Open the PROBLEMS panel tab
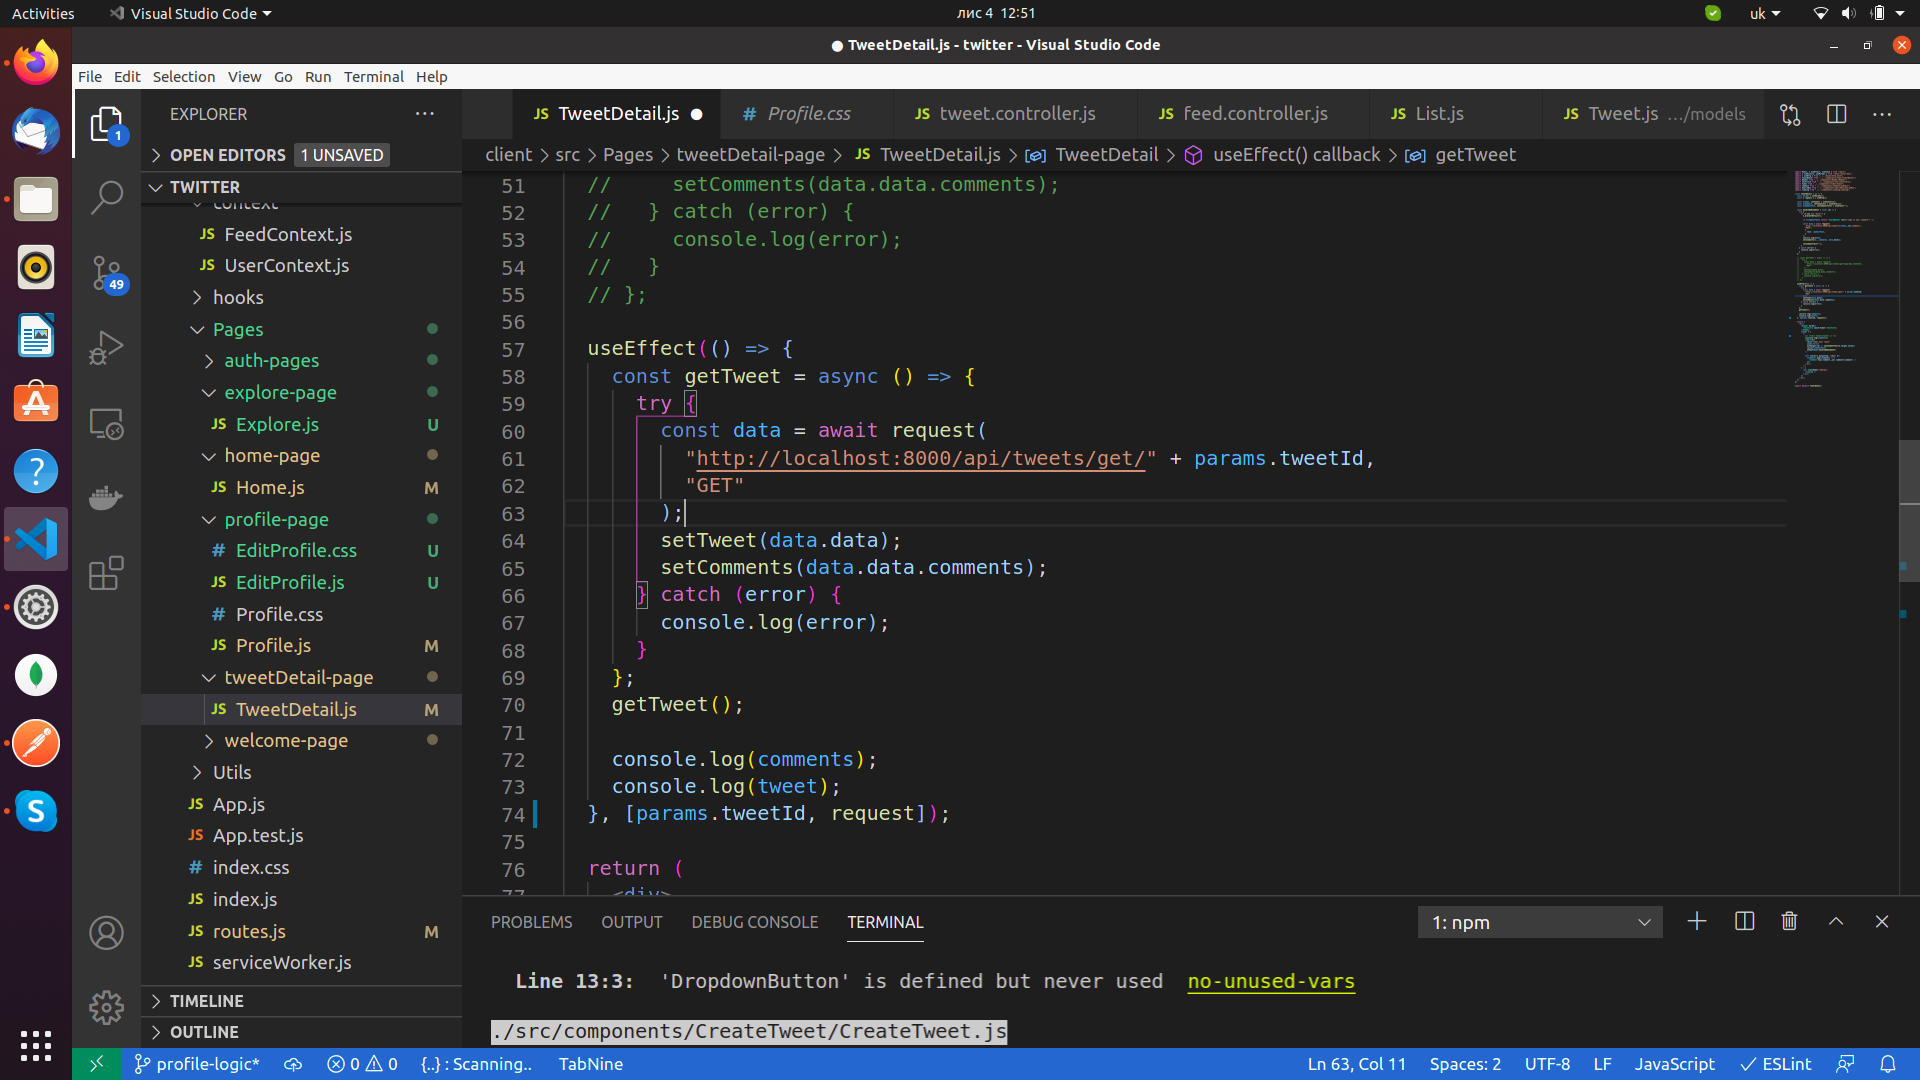 tap(531, 922)
